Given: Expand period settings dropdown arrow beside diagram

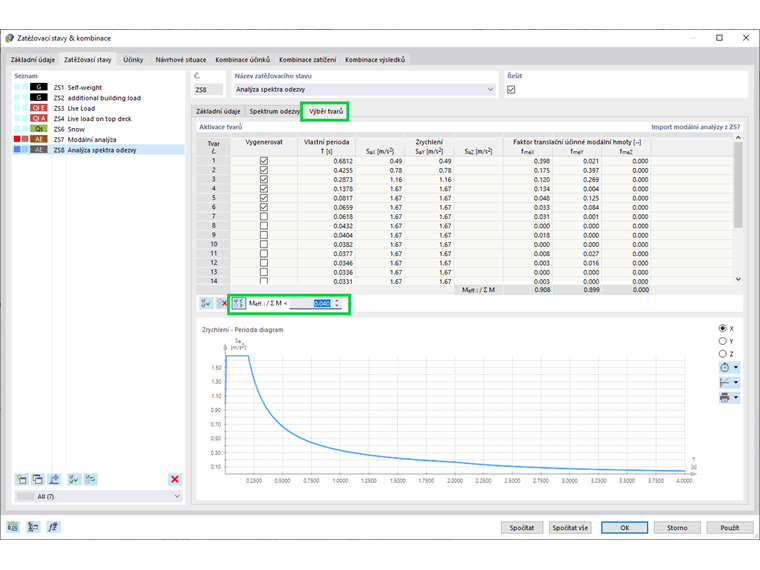Looking at the screenshot, I should 736,367.
